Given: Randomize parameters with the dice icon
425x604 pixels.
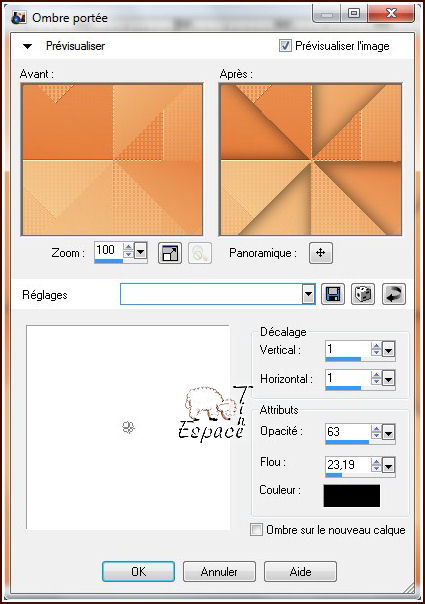Looking at the screenshot, I should point(363,295).
